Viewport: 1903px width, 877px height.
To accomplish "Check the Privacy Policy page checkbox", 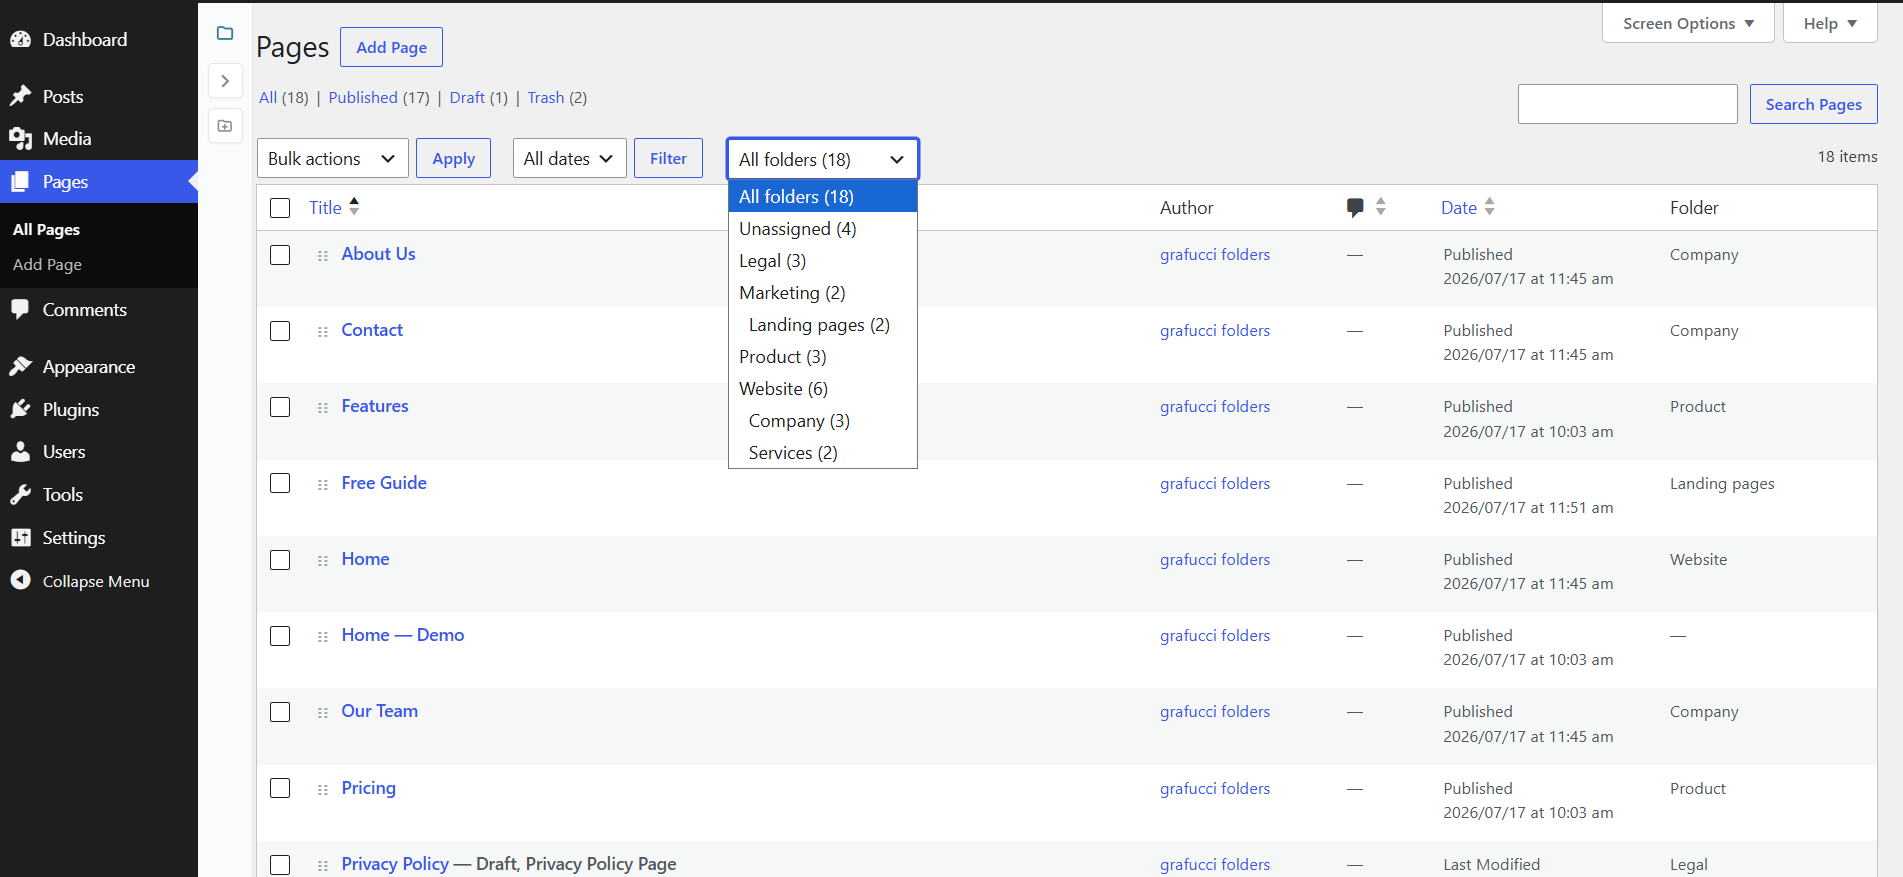I will [x=280, y=865].
